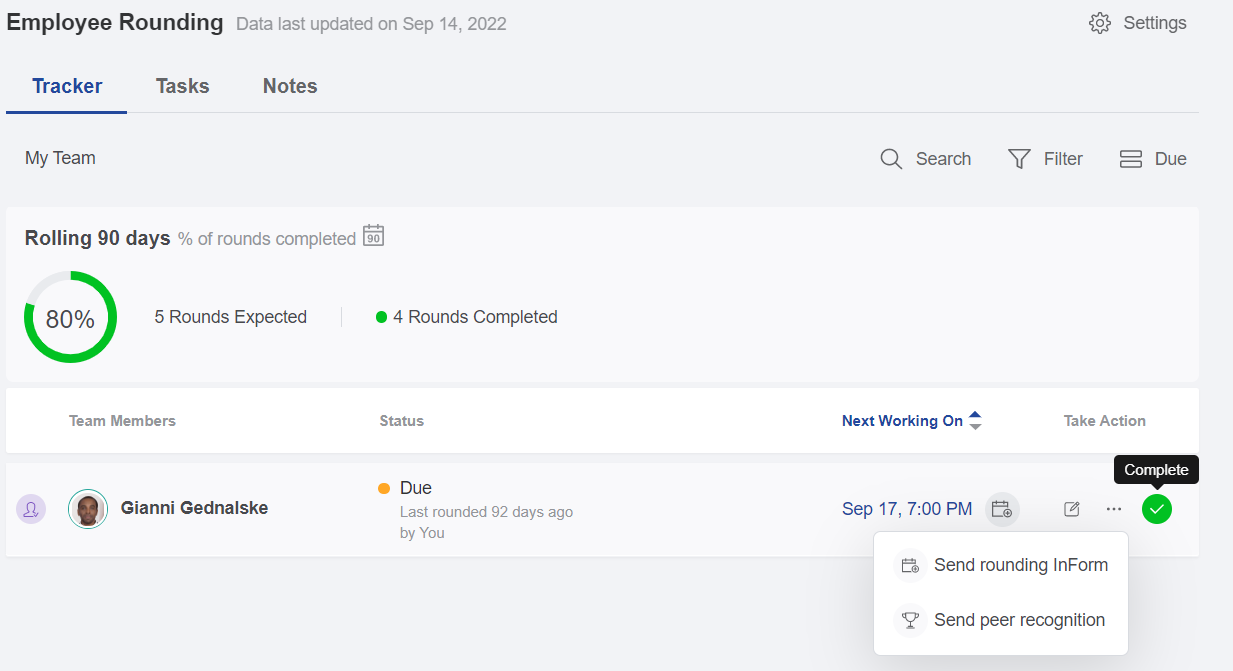Switch to the Tasks tab
The width and height of the screenshot is (1233, 671).
[182, 86]
